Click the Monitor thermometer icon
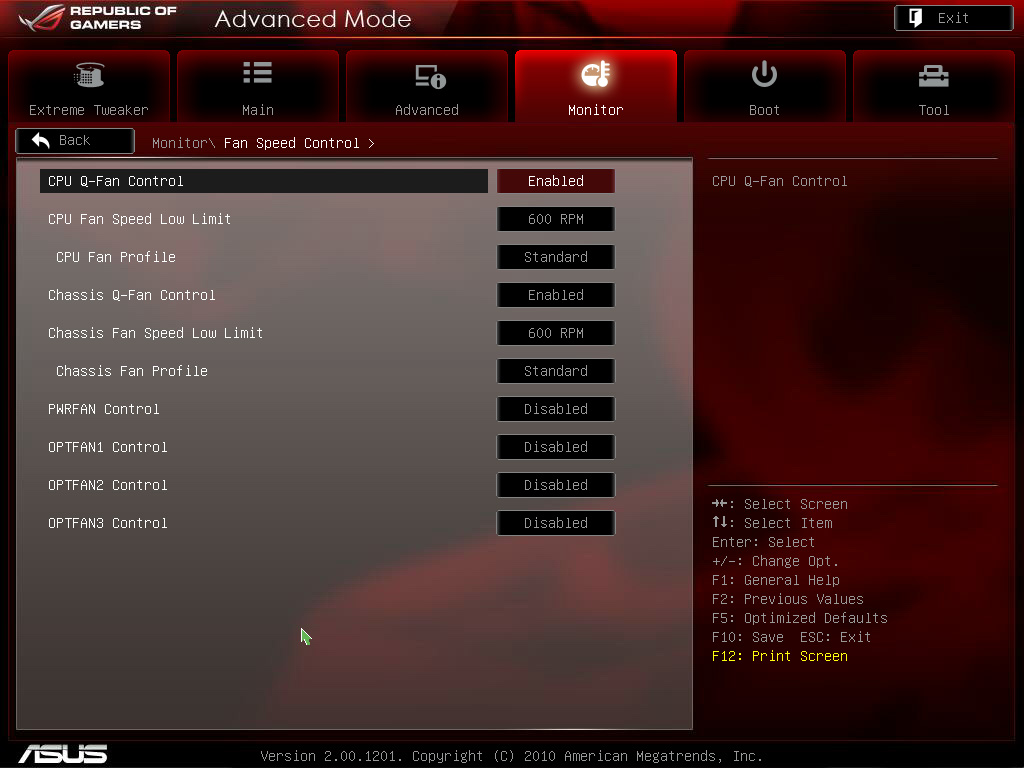The width and height of the screenshot is (1024, 768). click(x=595, y=75)
